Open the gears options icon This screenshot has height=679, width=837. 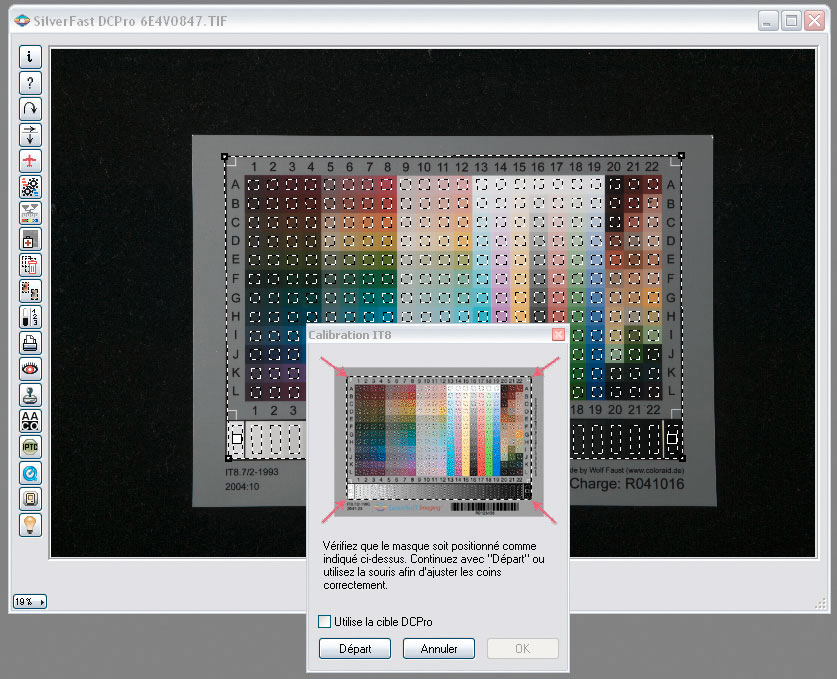(x=30, y=187)
